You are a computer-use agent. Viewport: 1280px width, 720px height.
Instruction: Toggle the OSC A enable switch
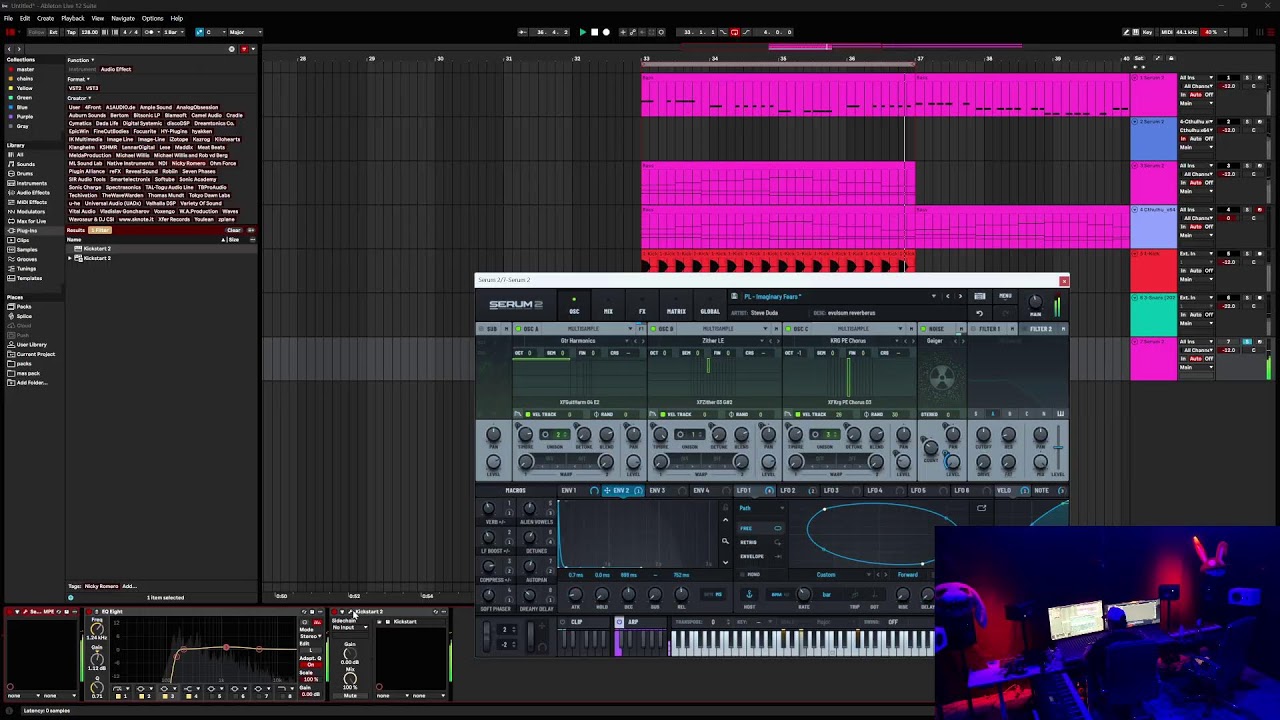point(519,329)
